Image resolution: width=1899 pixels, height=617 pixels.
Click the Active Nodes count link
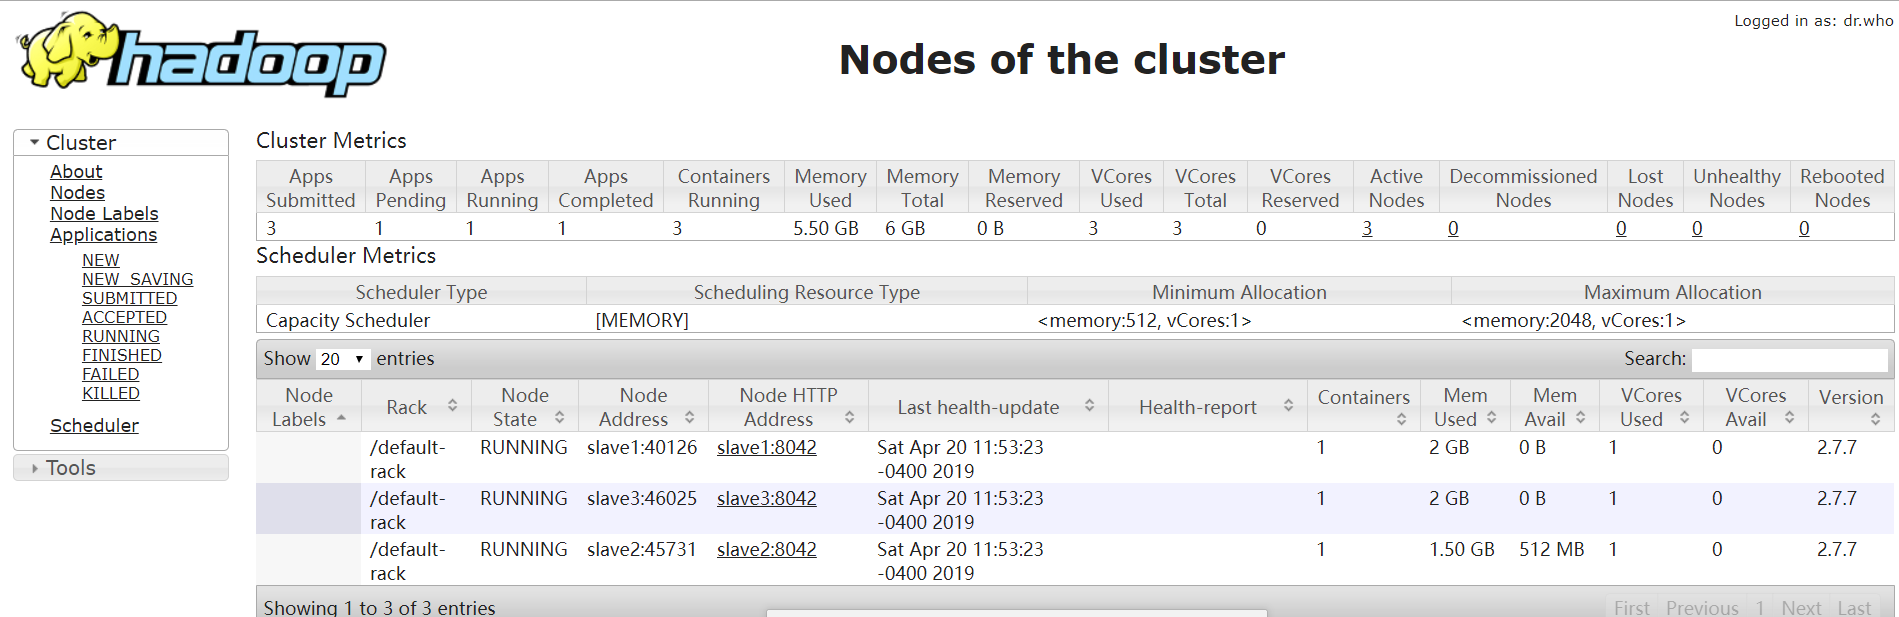pos(1367,228)
